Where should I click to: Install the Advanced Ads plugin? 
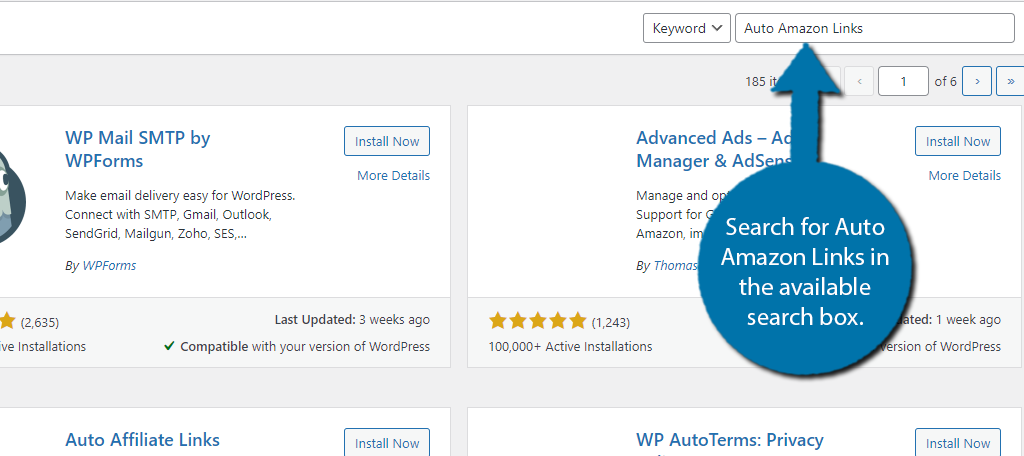pos(957,141)
